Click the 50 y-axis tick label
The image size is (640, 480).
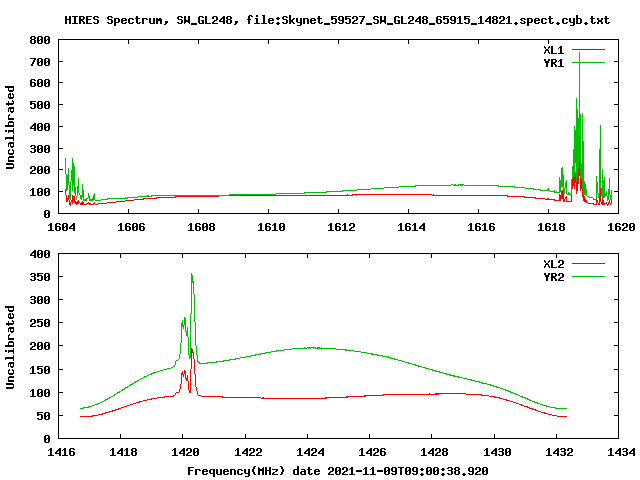(x=44, y=416)
